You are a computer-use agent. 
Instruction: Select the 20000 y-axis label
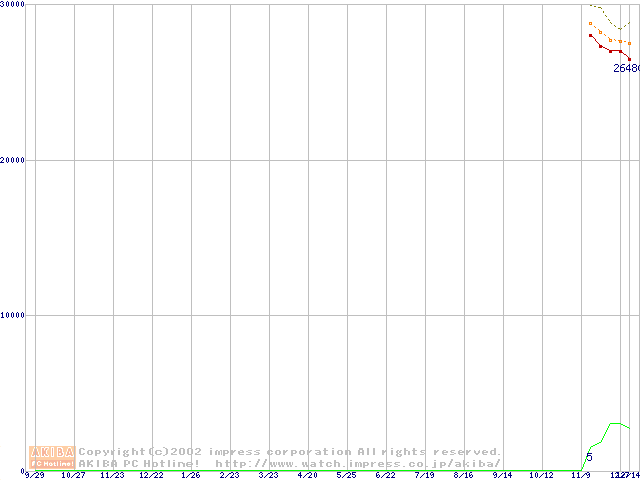[x=13, y=160]
